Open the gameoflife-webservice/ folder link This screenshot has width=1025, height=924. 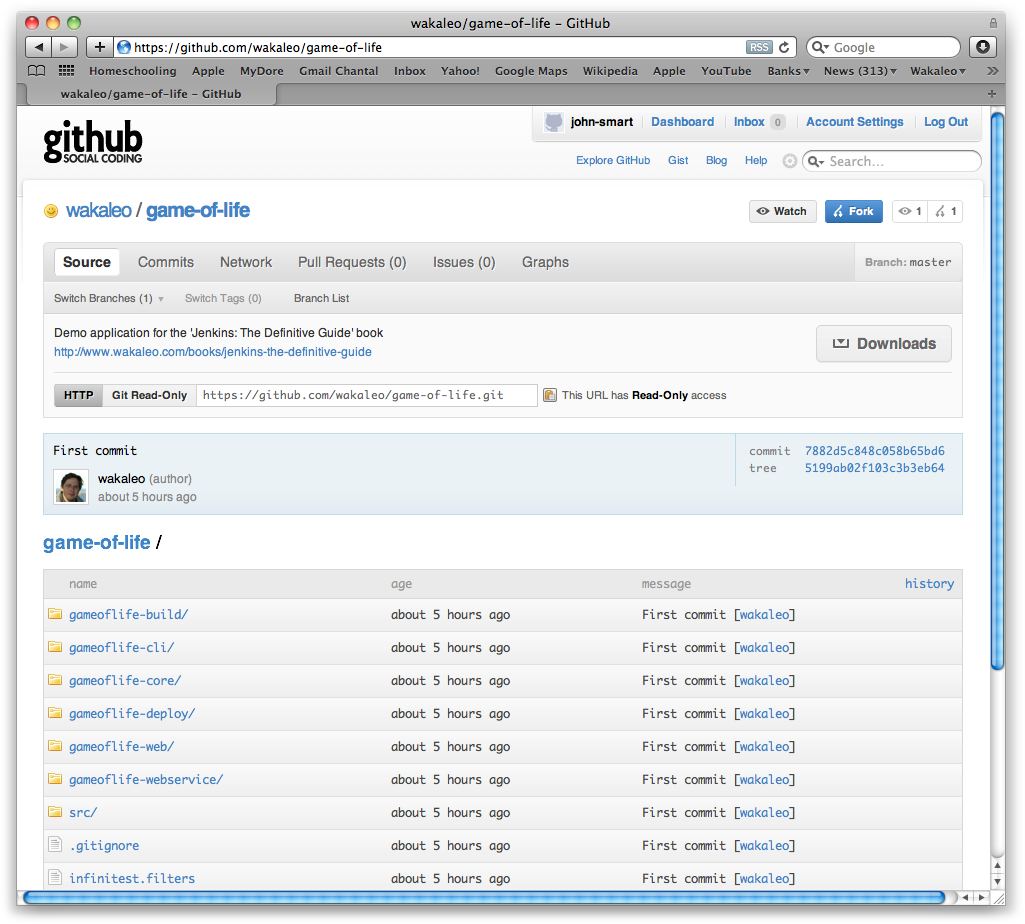coord(146,779)
